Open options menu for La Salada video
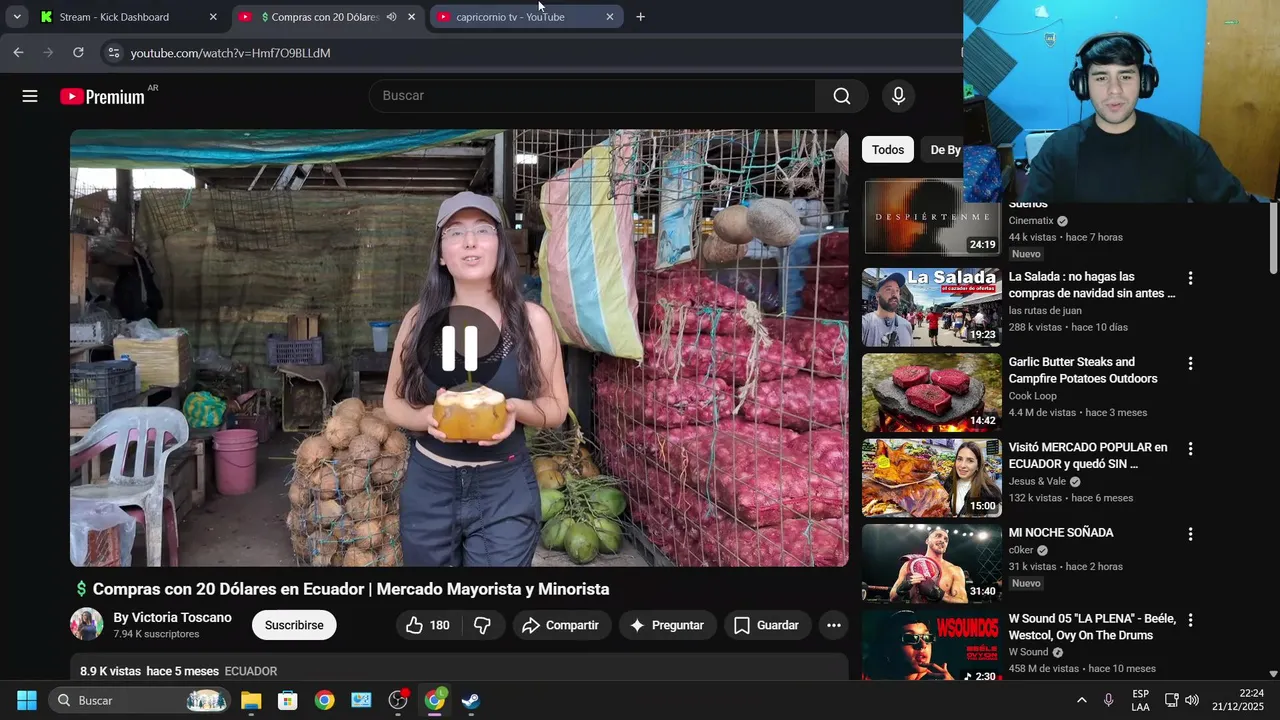Screen dimensions: 1280x720 1190,278
